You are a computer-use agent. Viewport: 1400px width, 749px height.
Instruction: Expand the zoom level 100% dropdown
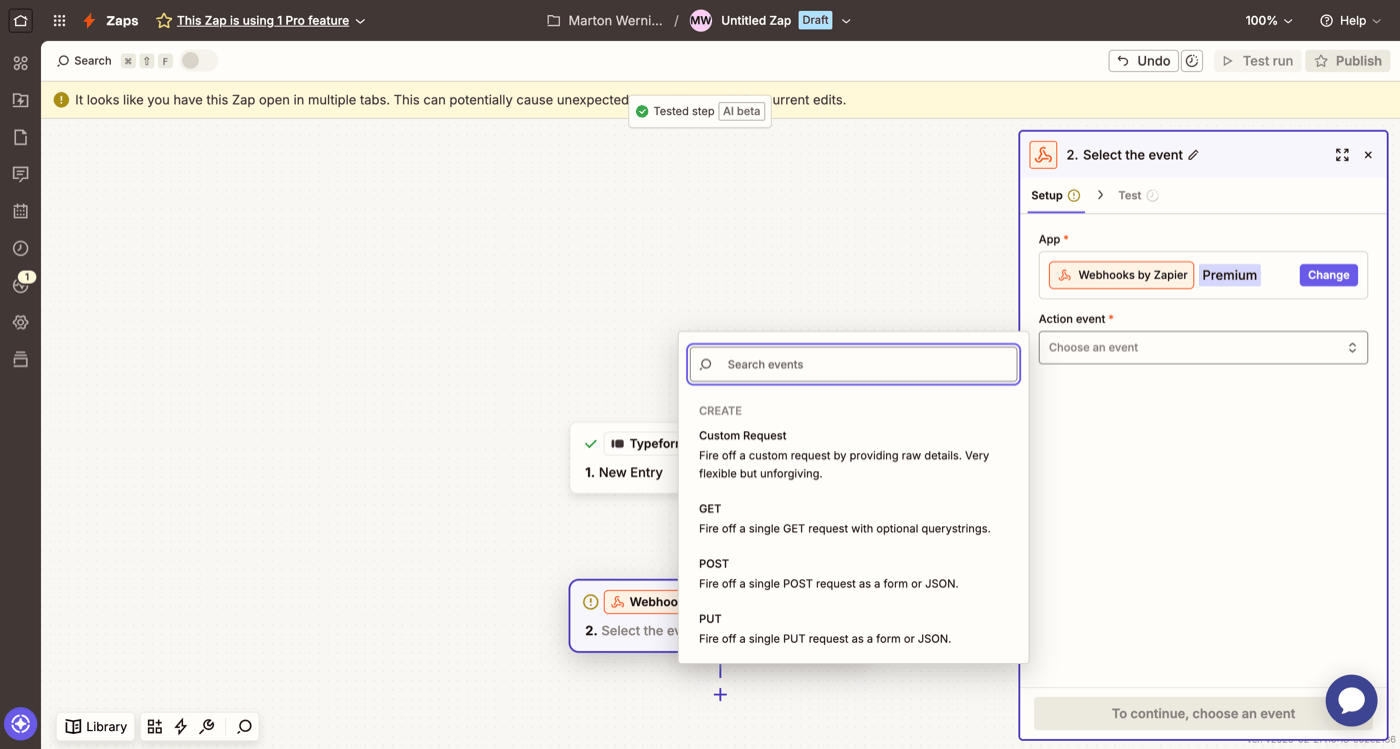click(x=1267, y=20)
